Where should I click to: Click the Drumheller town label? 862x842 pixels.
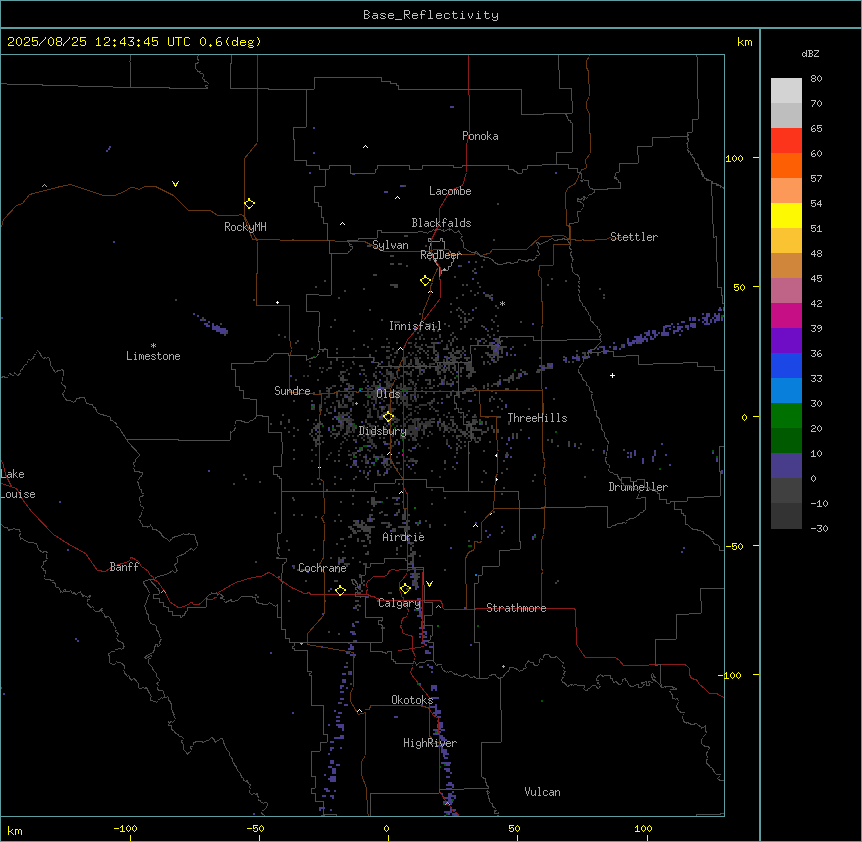tap(638, 487)
